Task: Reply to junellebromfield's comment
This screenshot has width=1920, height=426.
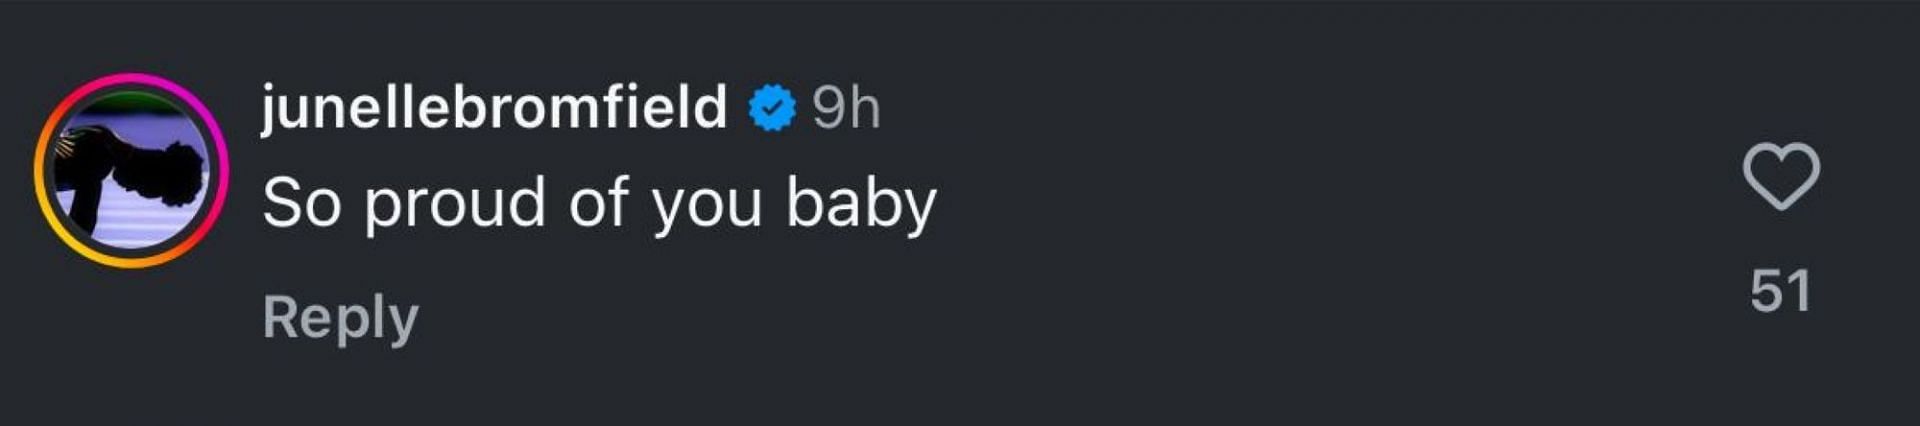Action: pyautogui.click(x=340, y=319)
